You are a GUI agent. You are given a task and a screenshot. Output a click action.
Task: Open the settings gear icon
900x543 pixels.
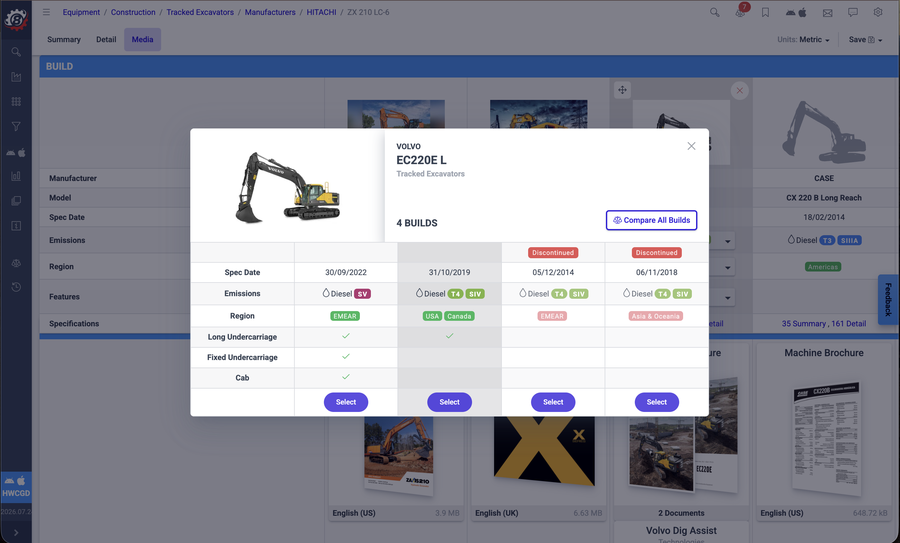tap(878, 12)
